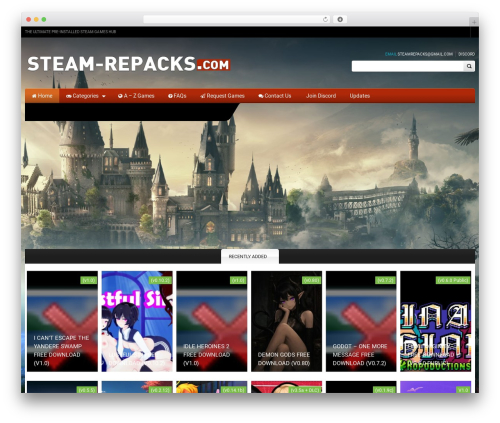
Task: Click the v0.5.5 version badge
Action: pos(87,390)
